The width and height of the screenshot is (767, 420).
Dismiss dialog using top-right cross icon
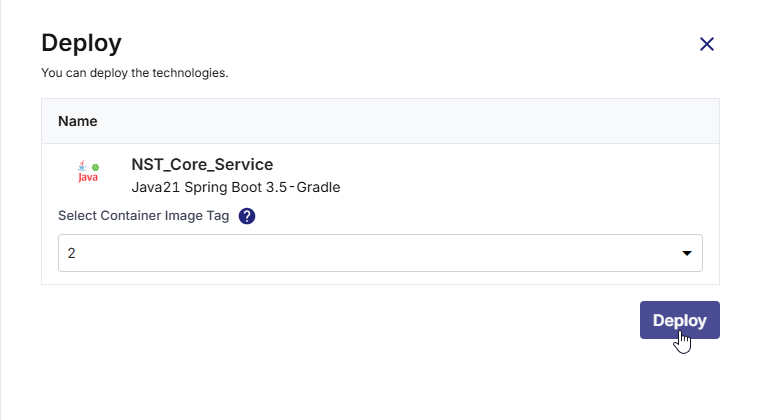[707, 44]
